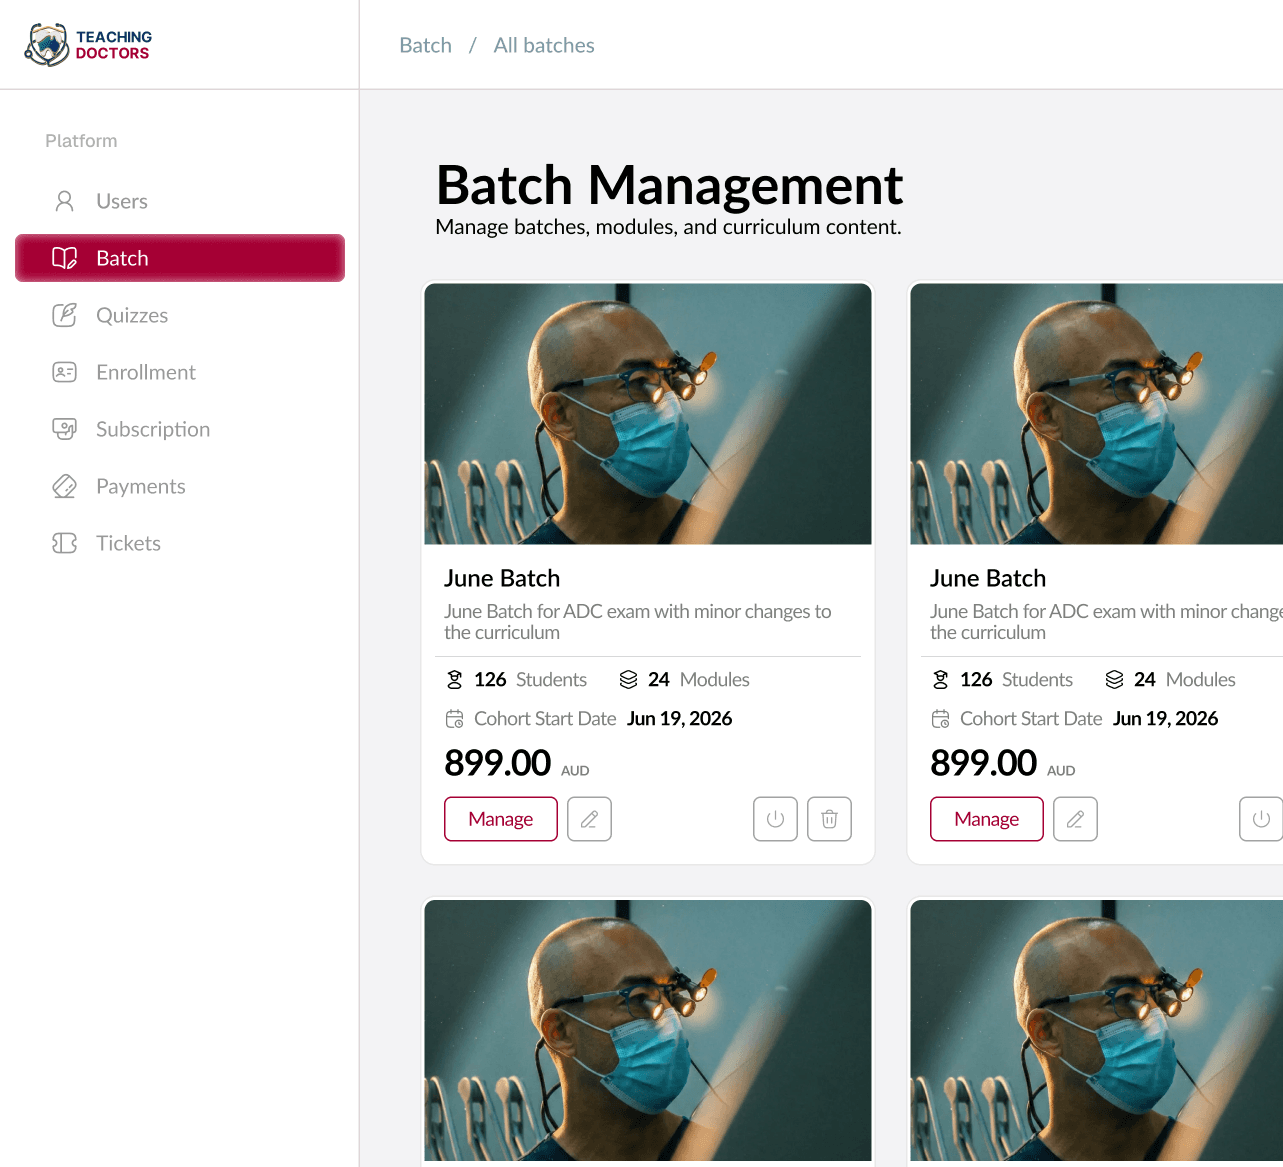Open the Users section via its person icon
The image size is (1283, 1167).
pos(65,201)
